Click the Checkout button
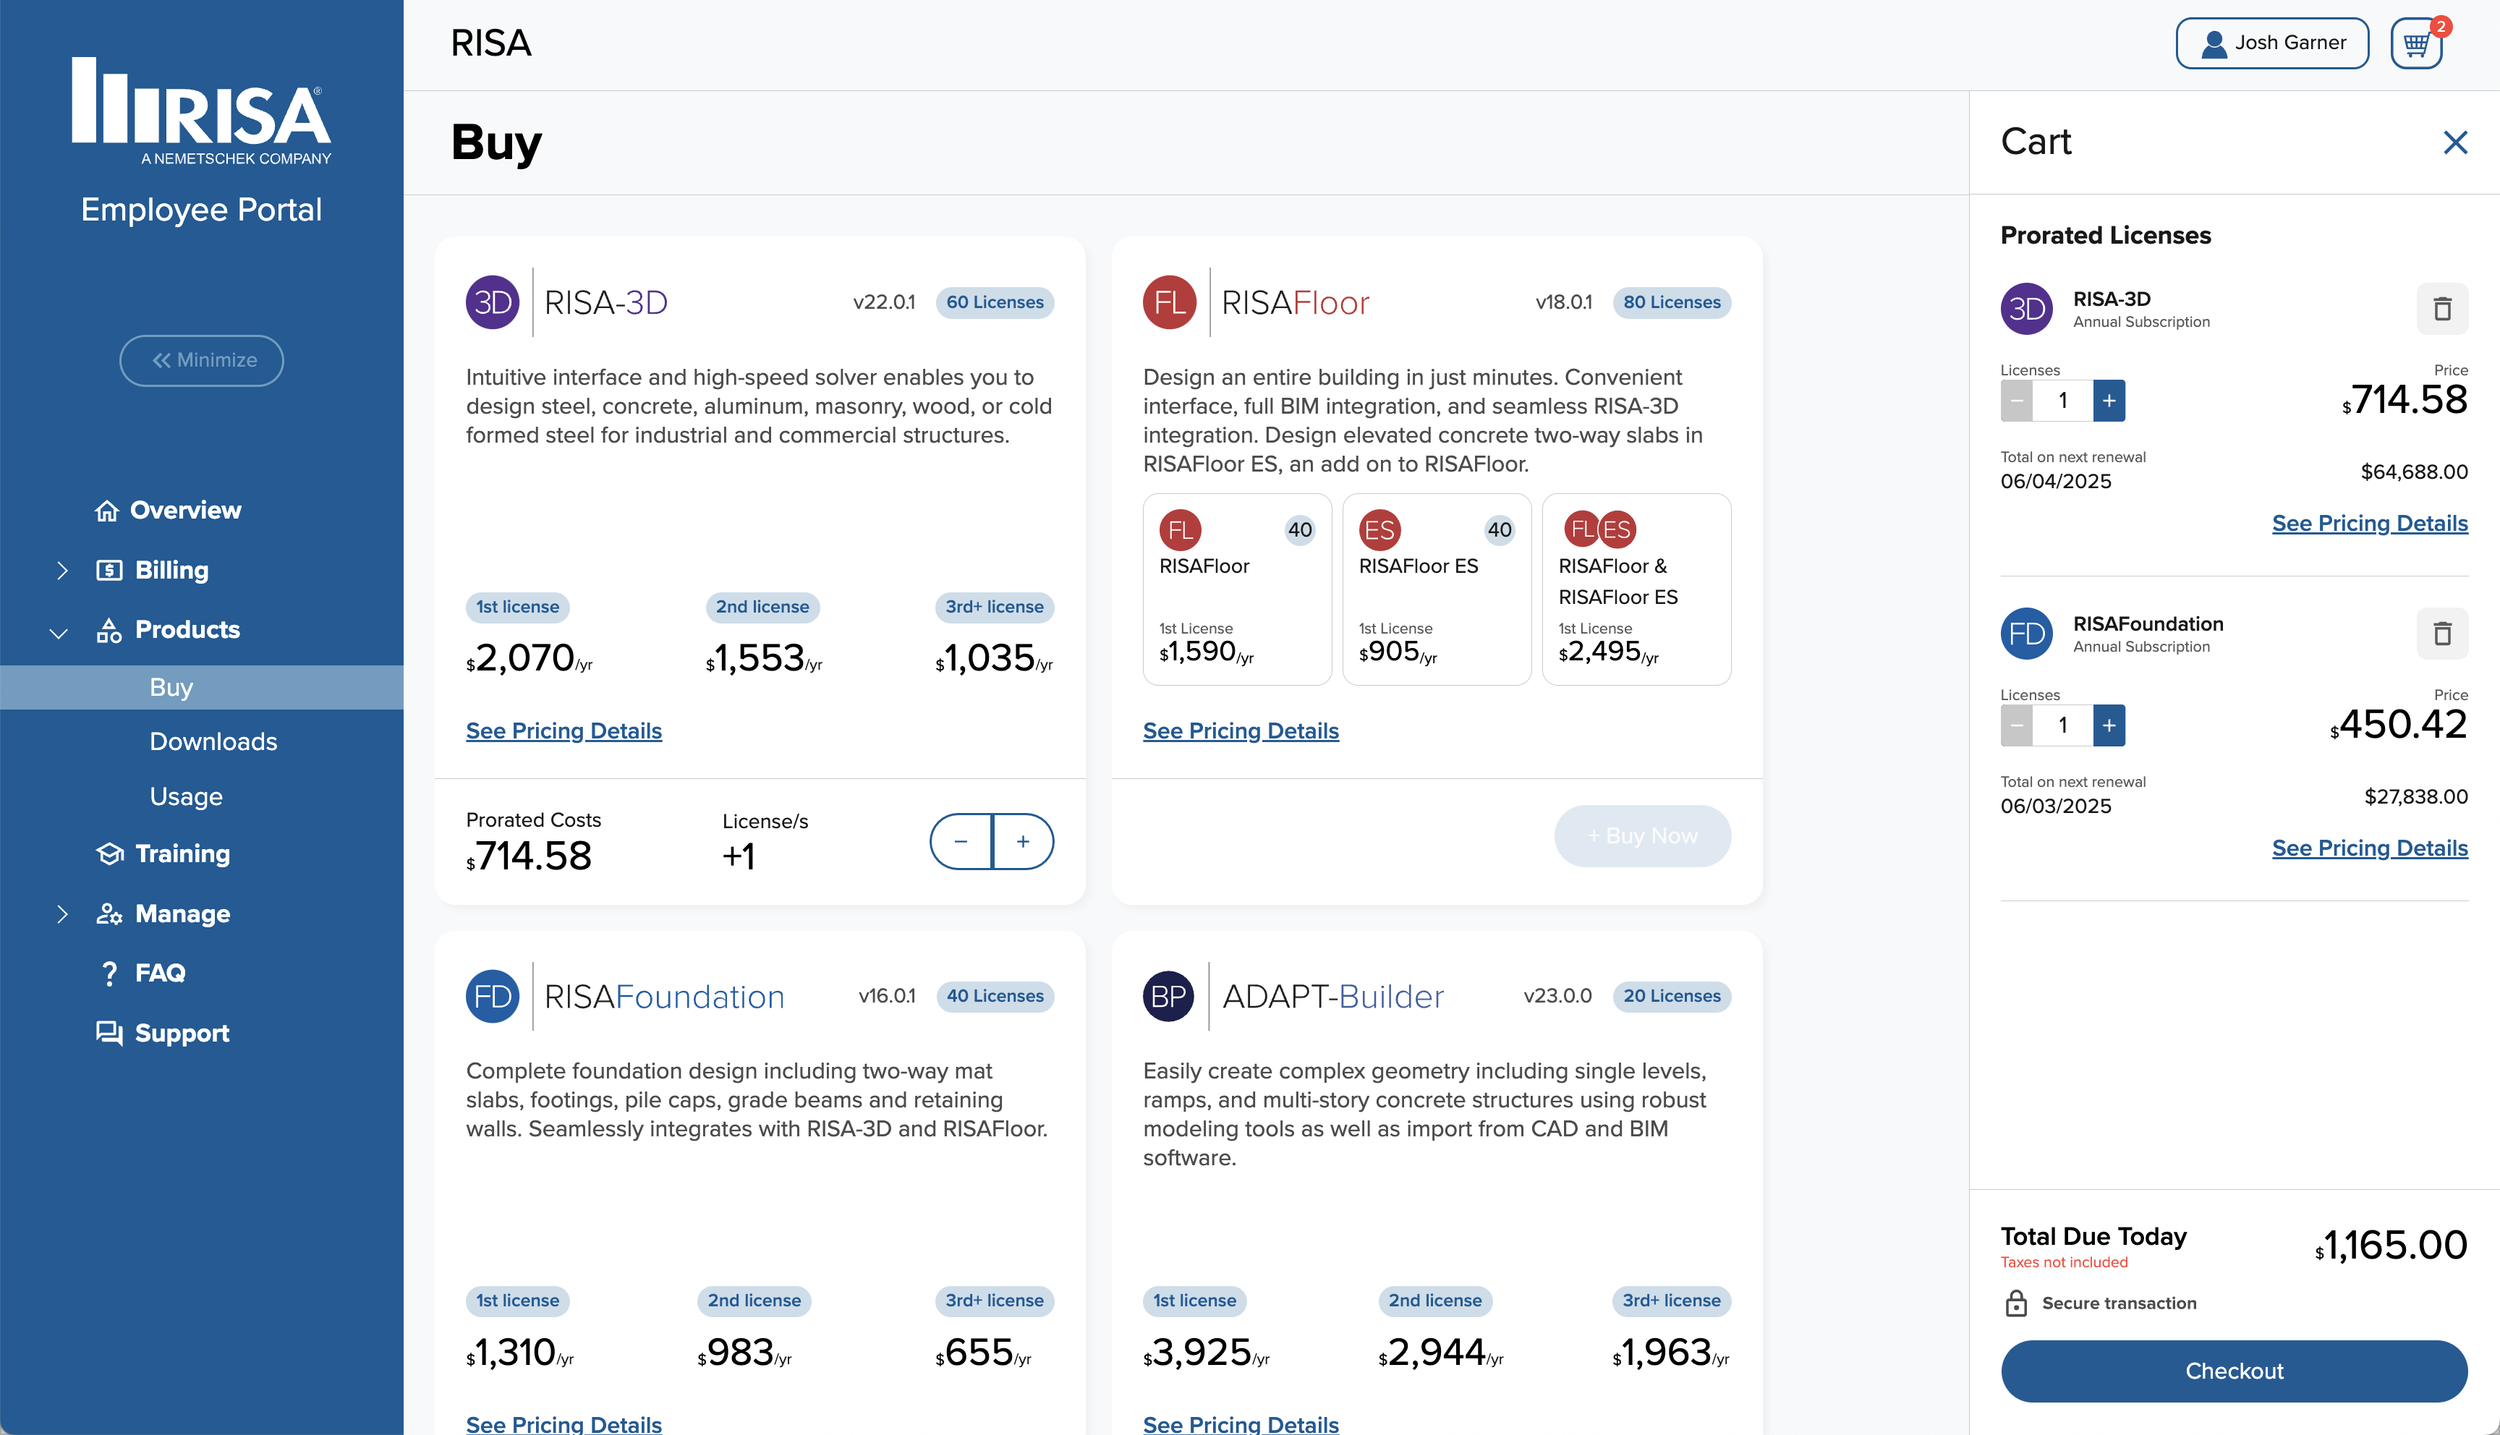Screen dimensions: 2500x1435 pos(2234,1371)
